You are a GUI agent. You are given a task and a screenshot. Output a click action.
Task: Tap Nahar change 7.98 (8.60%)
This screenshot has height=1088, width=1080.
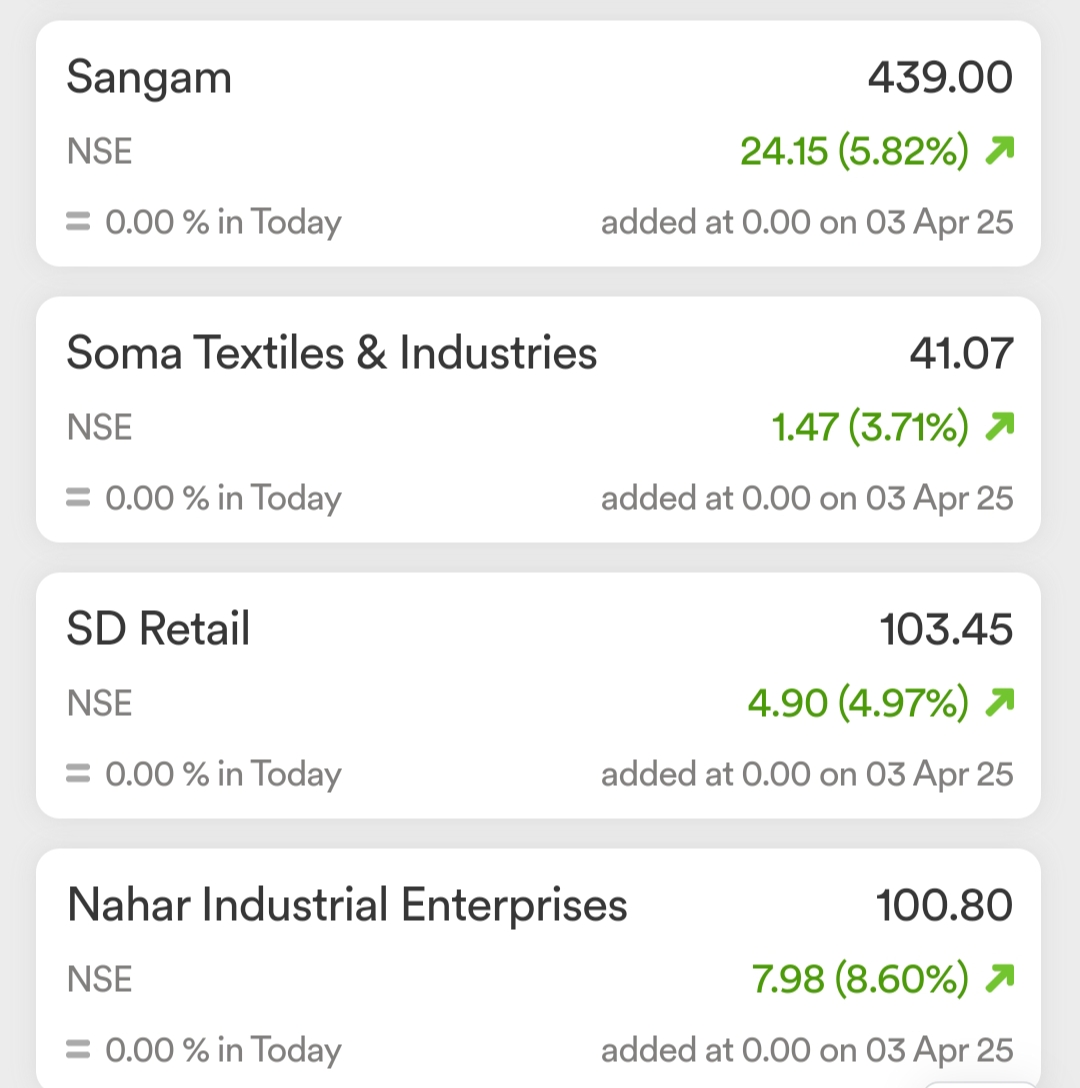pos(860,980)
